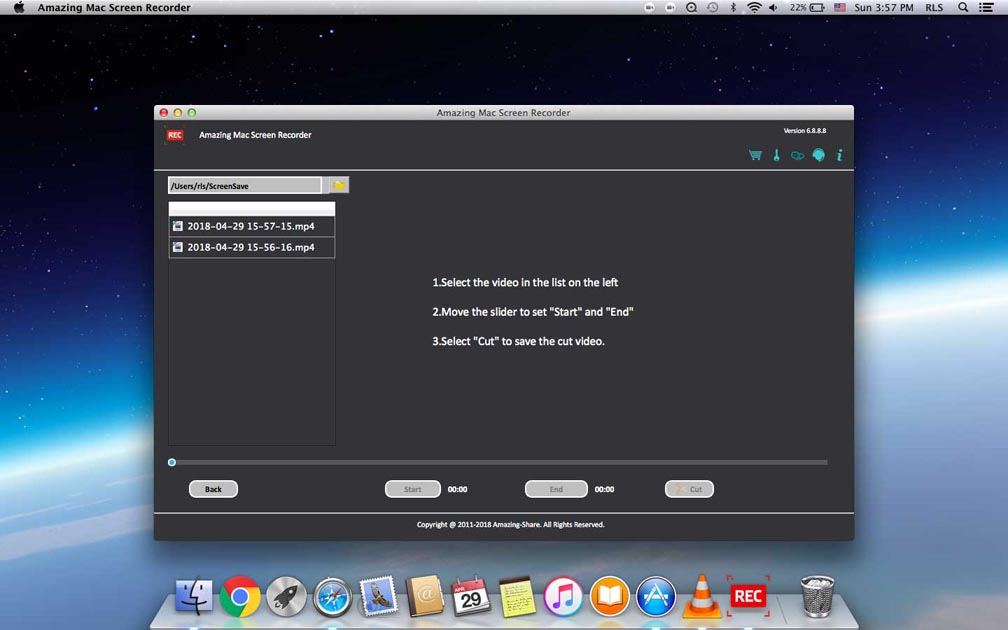Image resolution: width=1008 pixels, height=630 pixels.
Task: Click the US flag input source icon
Action: point(840,8)
